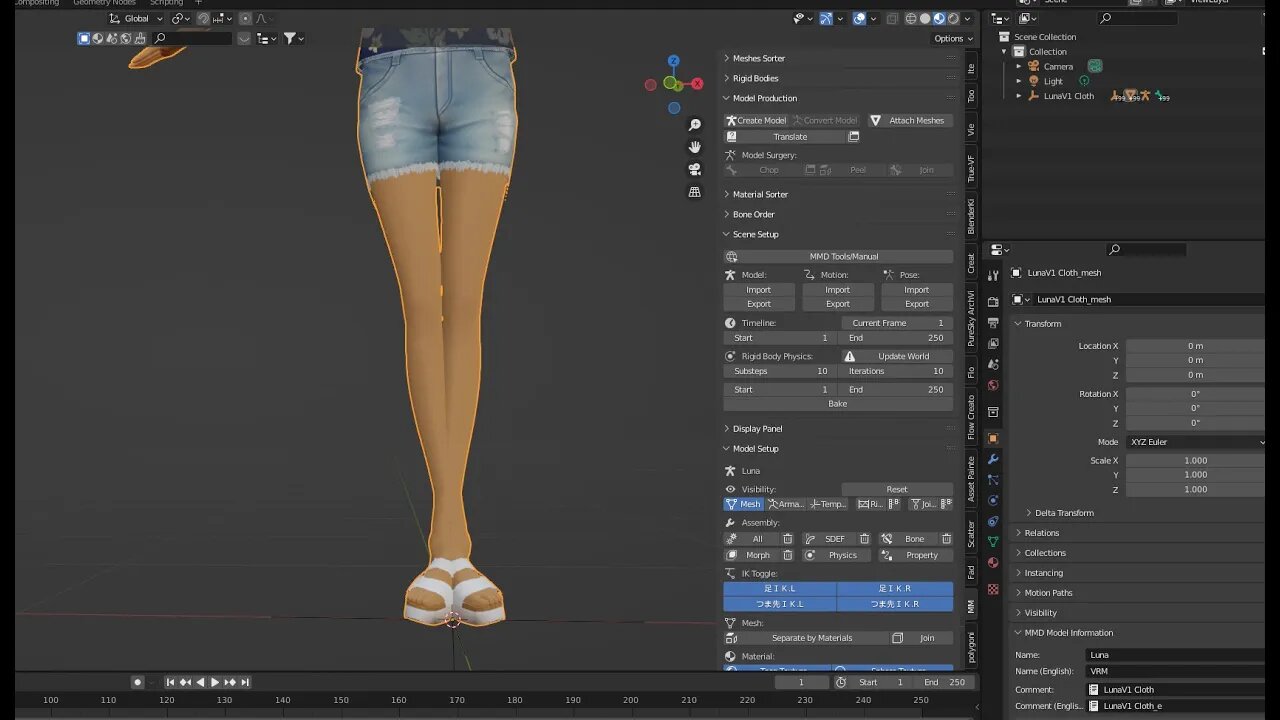Viewport: 1280px width, 720px height.
Task: Toggle Armature visibility in Model Setup
Action: (x=786, y=504)
